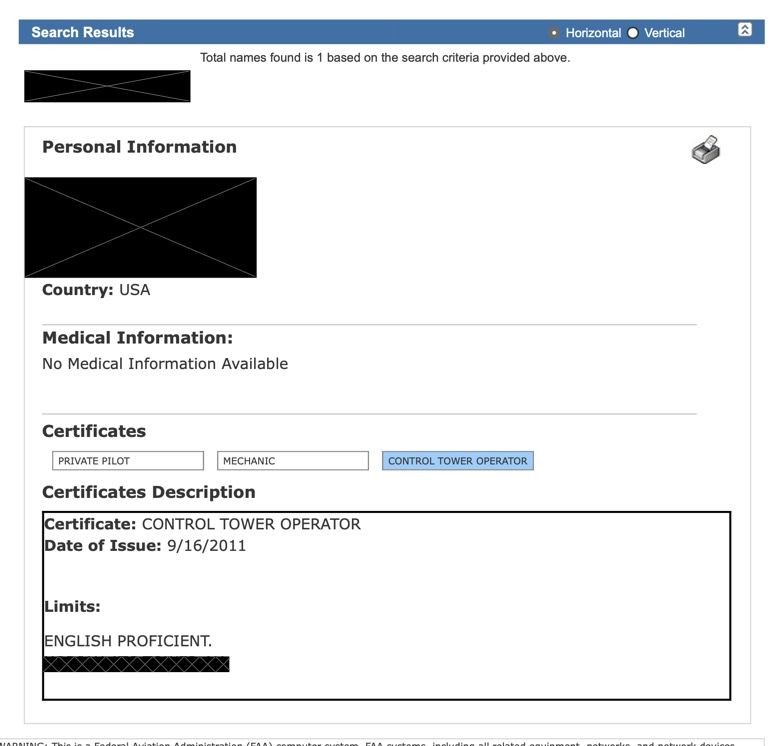Click the Search Results header title

click(x=83, y=32)
